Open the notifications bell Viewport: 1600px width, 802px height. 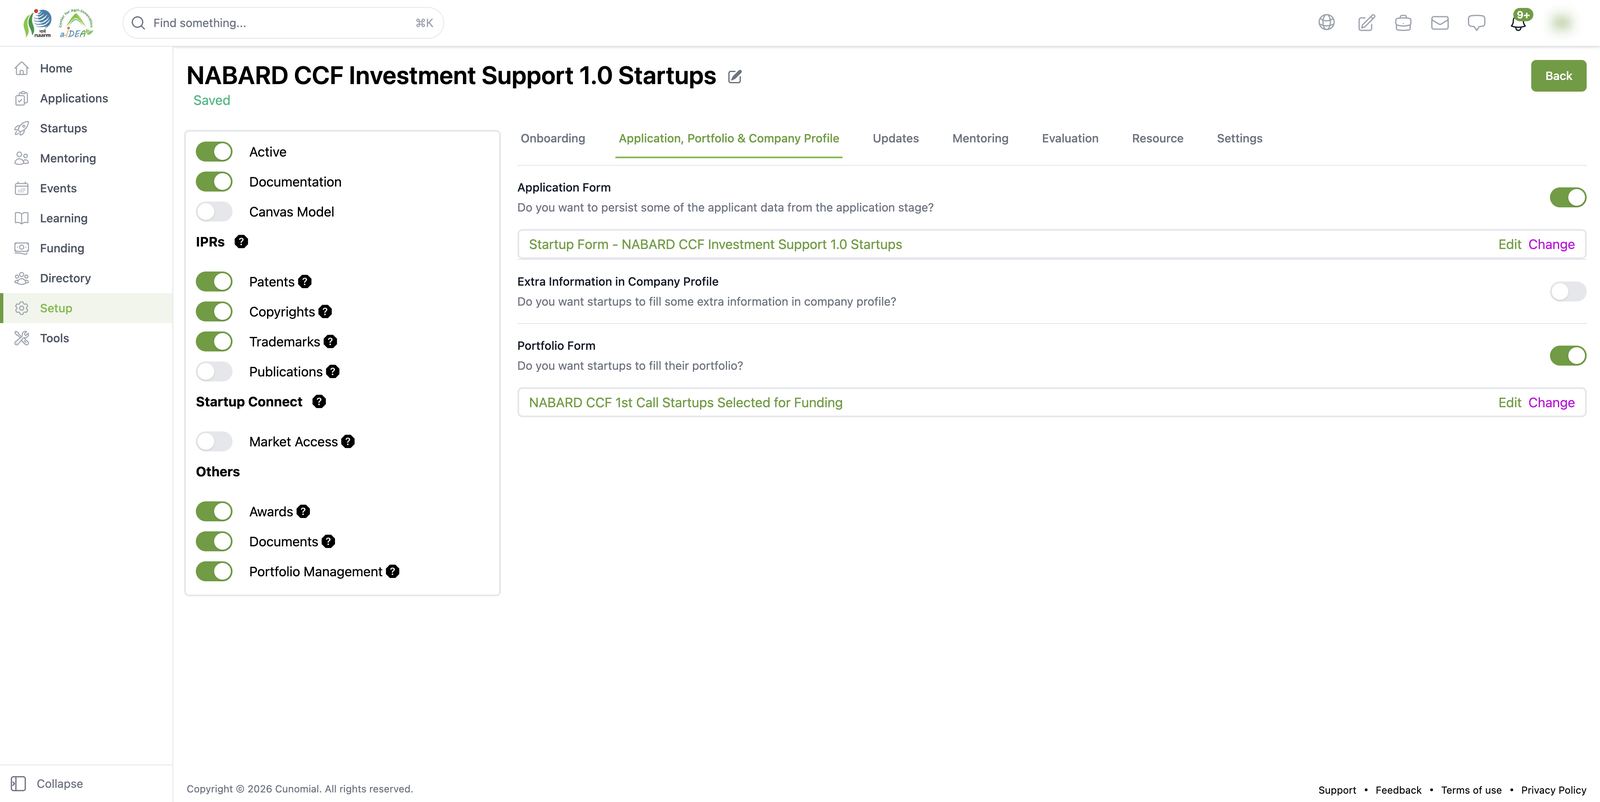click(x=1518, y=22)
